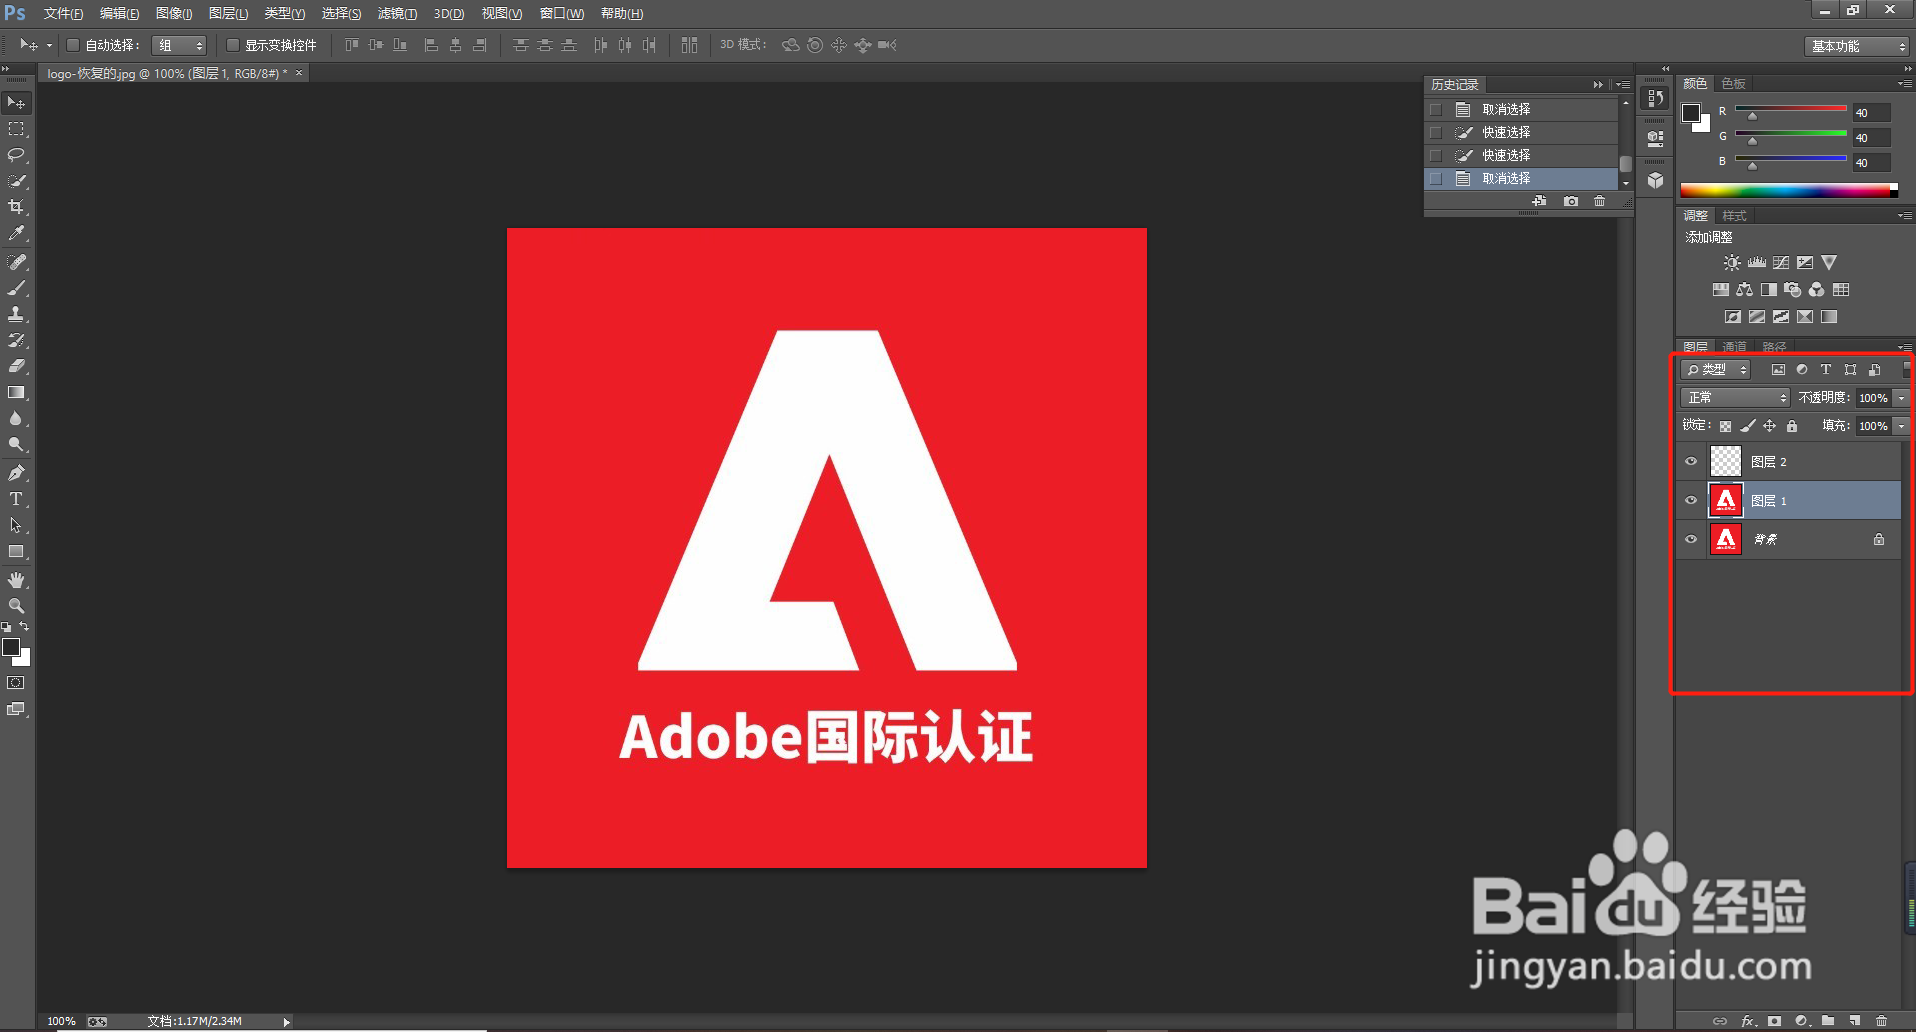This screenshot has height=1032, width=1916.
Task: Select the Zoom tool
Action: coord(16,606)
